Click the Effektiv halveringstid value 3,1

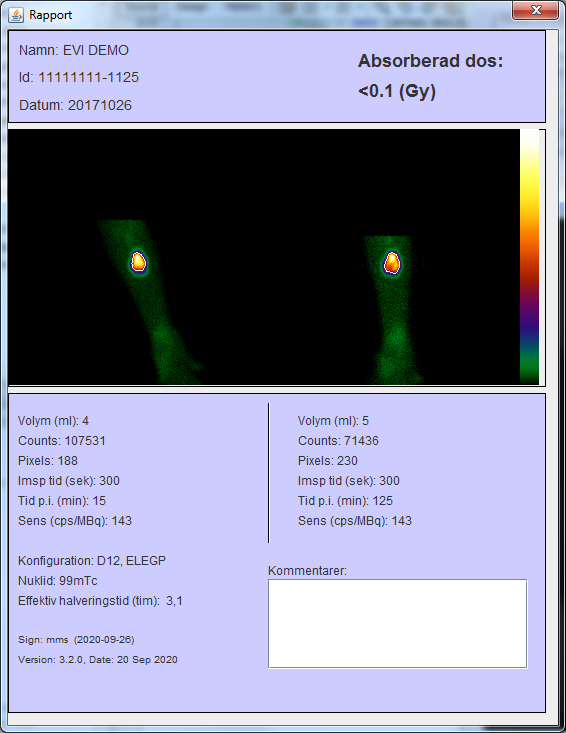[174, 601]
